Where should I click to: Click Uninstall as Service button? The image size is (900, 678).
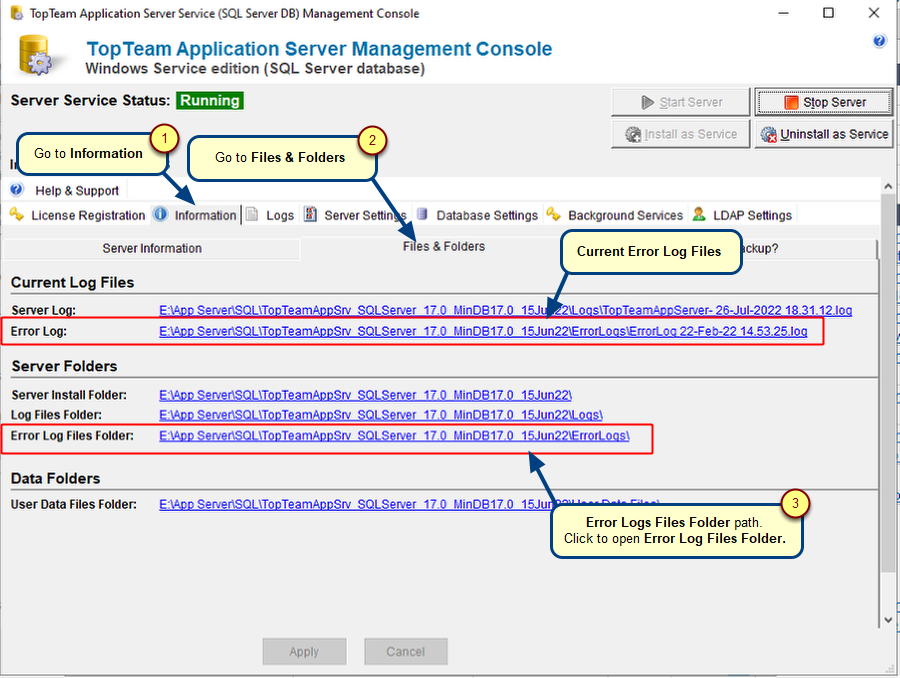pyautogui.click(x=824, y=134)
